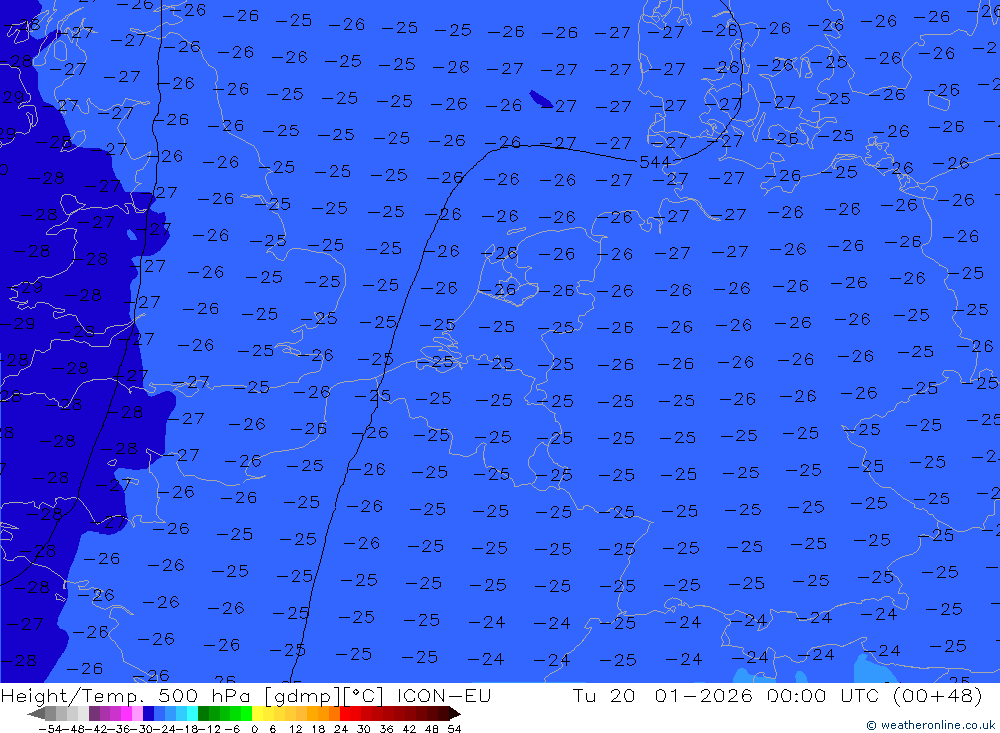This screenshot has width=1000, height=733.
Task: Click the 00:00 UTC time text
Action: [x=823, y=695]
